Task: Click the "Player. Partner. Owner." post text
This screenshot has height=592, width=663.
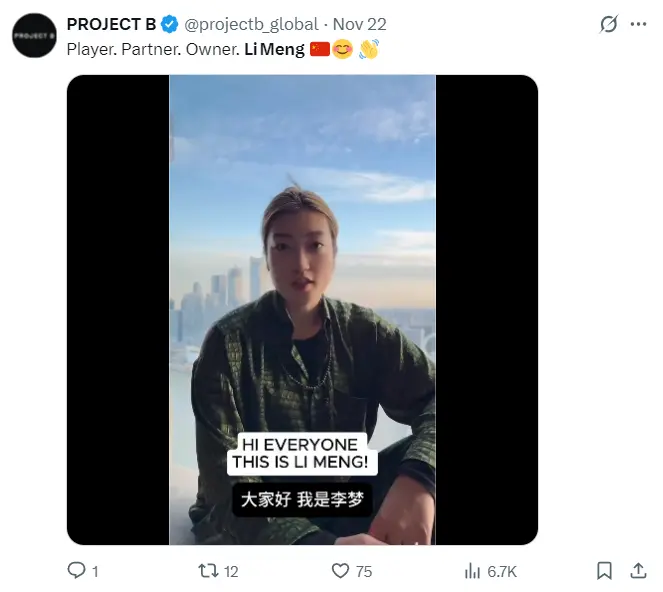Action: pyautogui.click(x=153, y=49)
